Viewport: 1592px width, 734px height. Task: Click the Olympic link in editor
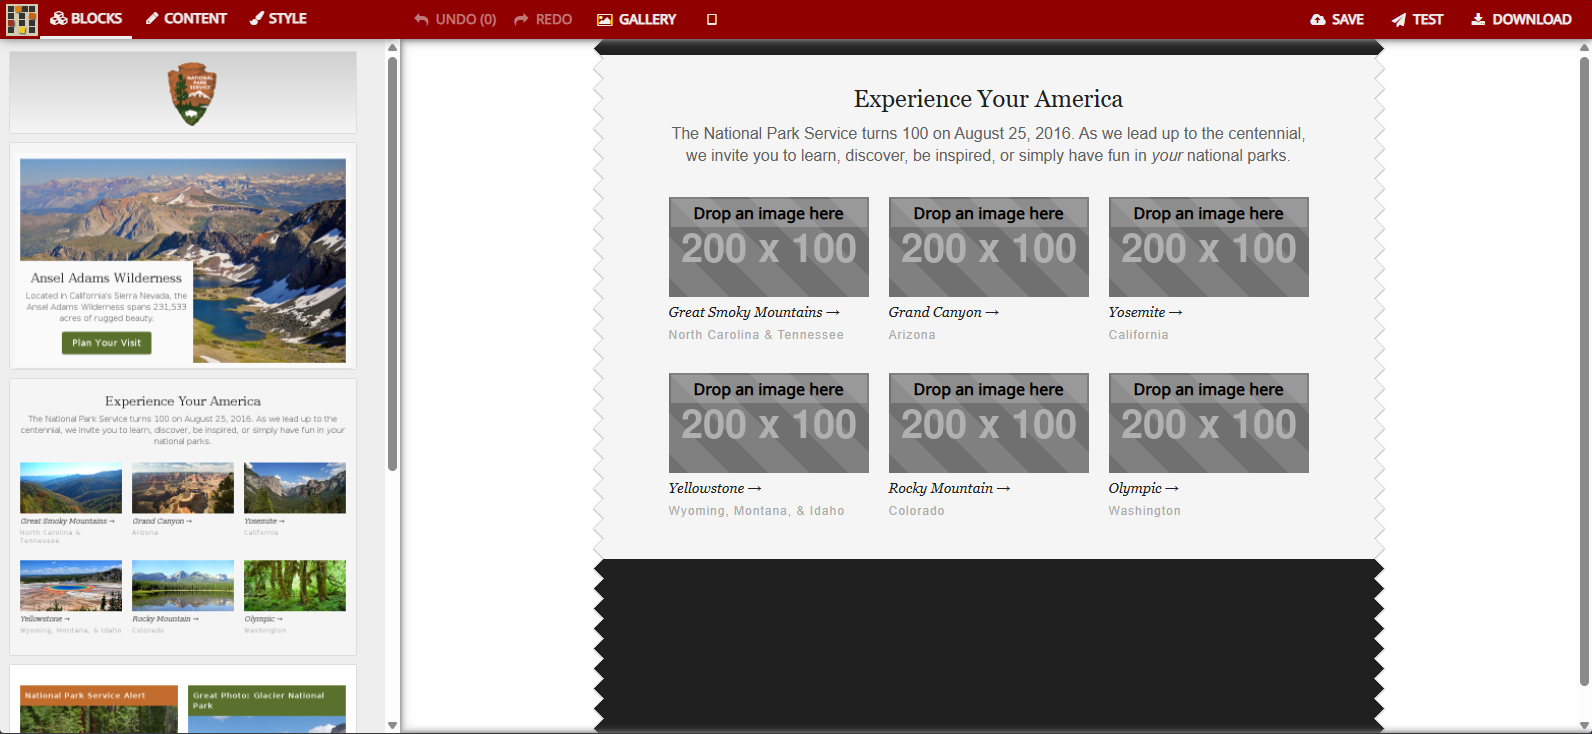[1143, 488]
